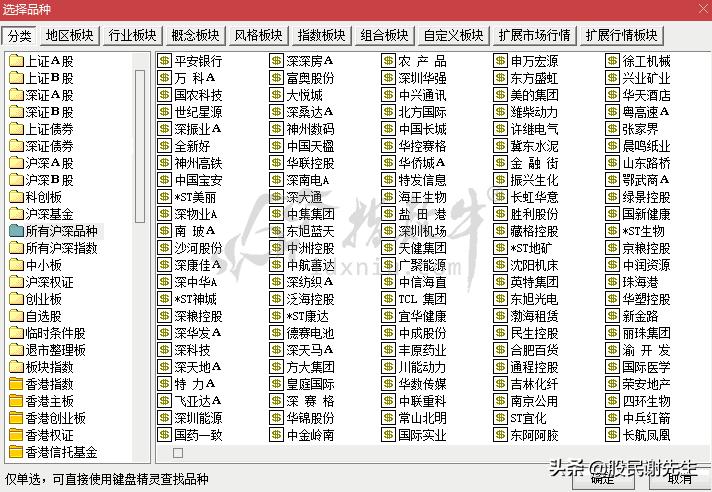Image resolution: width=712 pixels, height=492 pixels.
Task: Open the 扩展市场行情 tab
Action: pos(534,35)
